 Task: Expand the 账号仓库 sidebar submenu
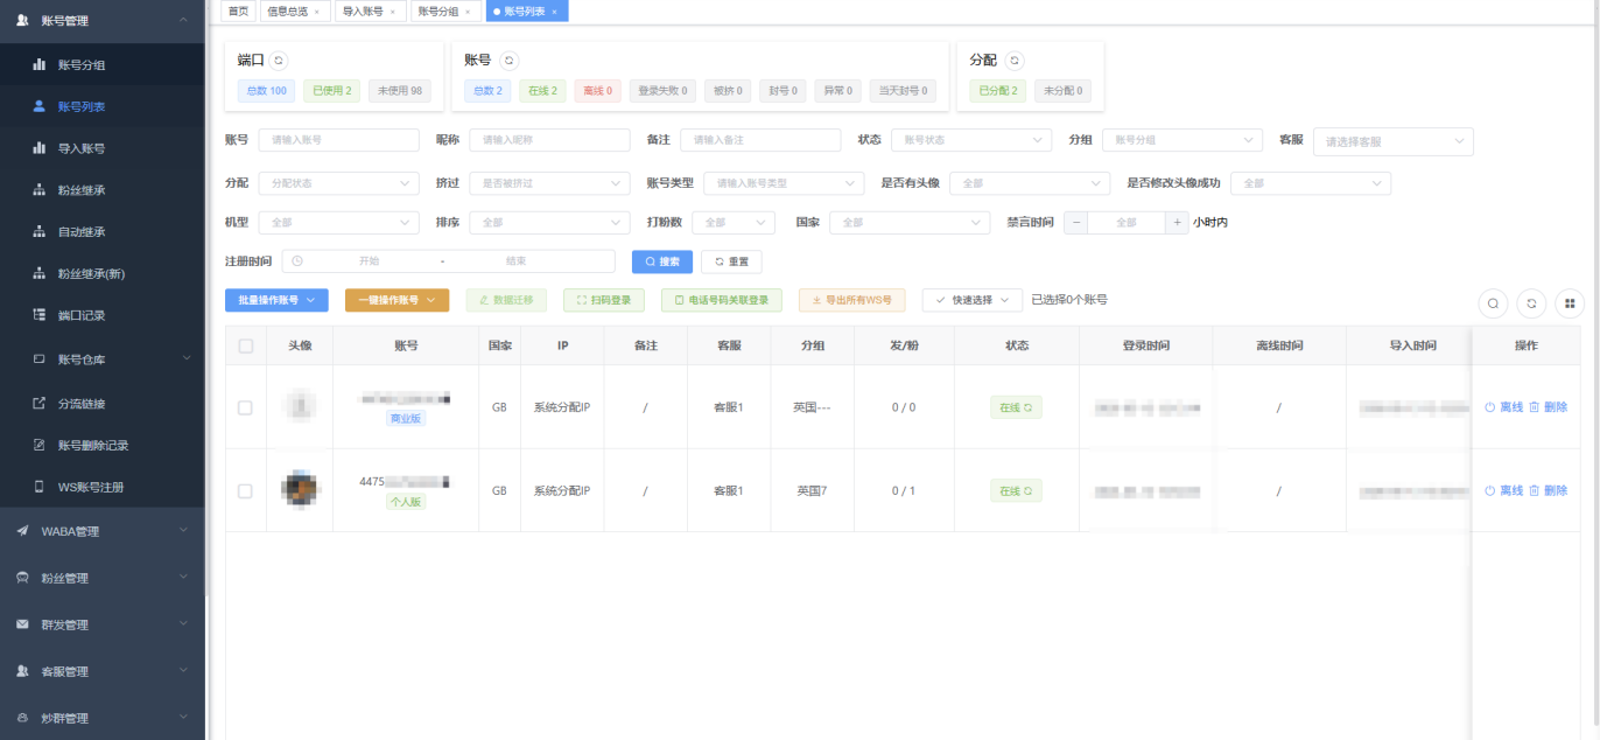102,359
